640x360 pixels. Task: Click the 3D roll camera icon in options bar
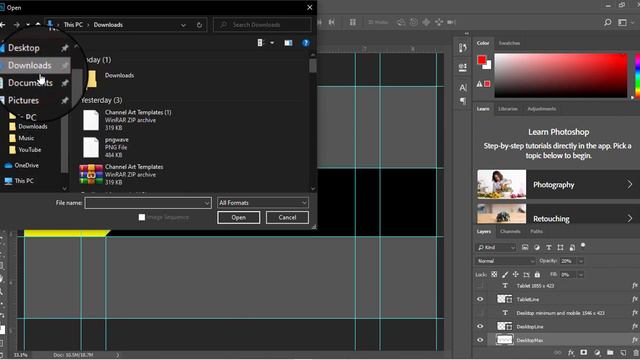pos(413,22)
